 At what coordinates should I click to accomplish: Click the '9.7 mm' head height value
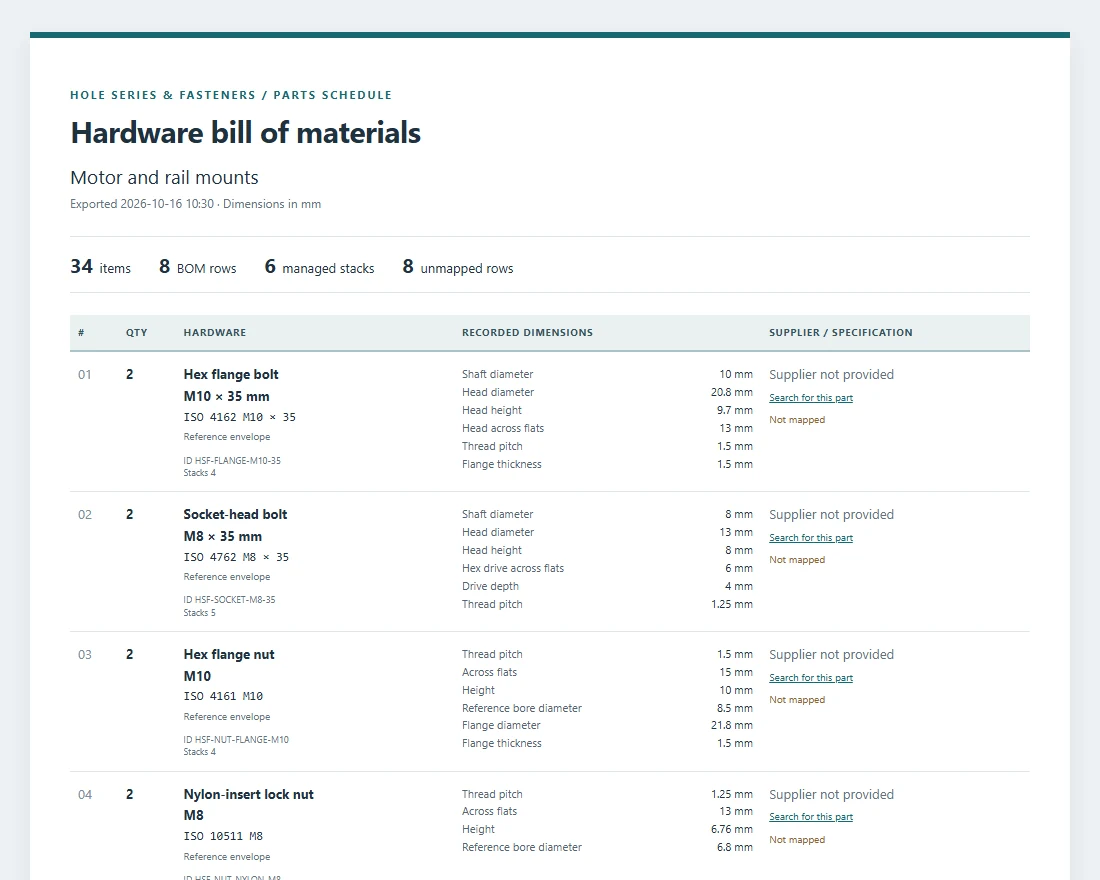click(x=735, y=411)
